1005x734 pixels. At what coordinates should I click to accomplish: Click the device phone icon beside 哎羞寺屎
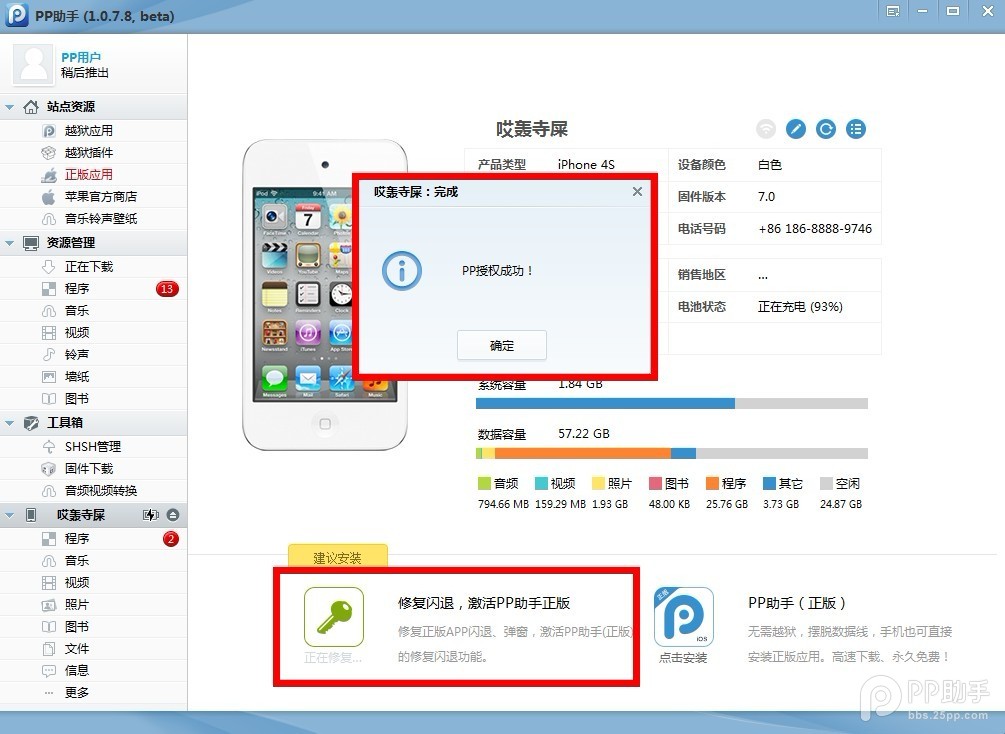tap(31, 515)
